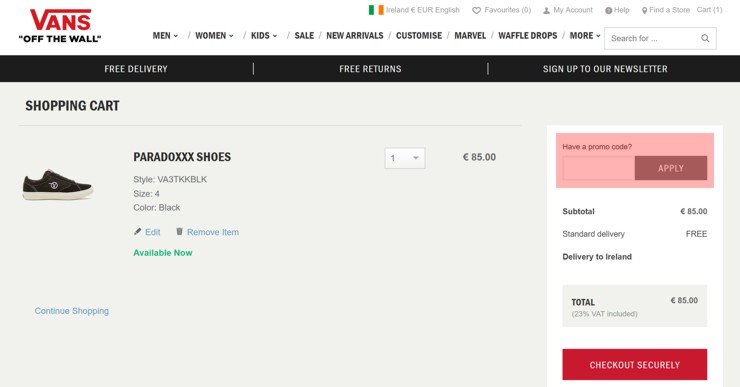Click the Continue Shopping link
This screenshot has width=740, height=387.
(x=72, y=311)
